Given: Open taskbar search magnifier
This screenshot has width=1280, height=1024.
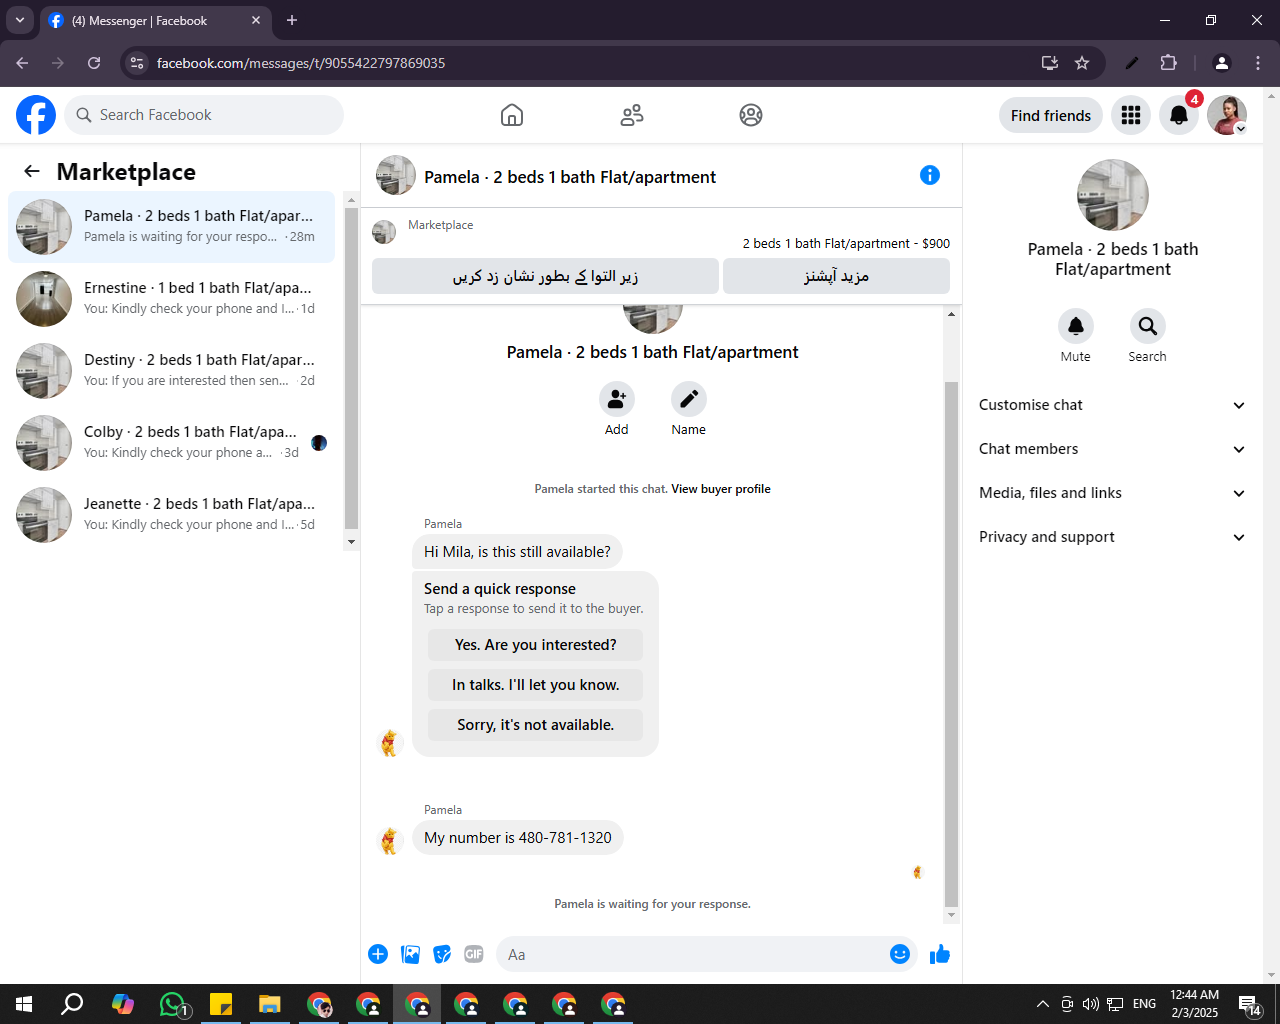Looking at the screenshot, I should [73, 1004].
